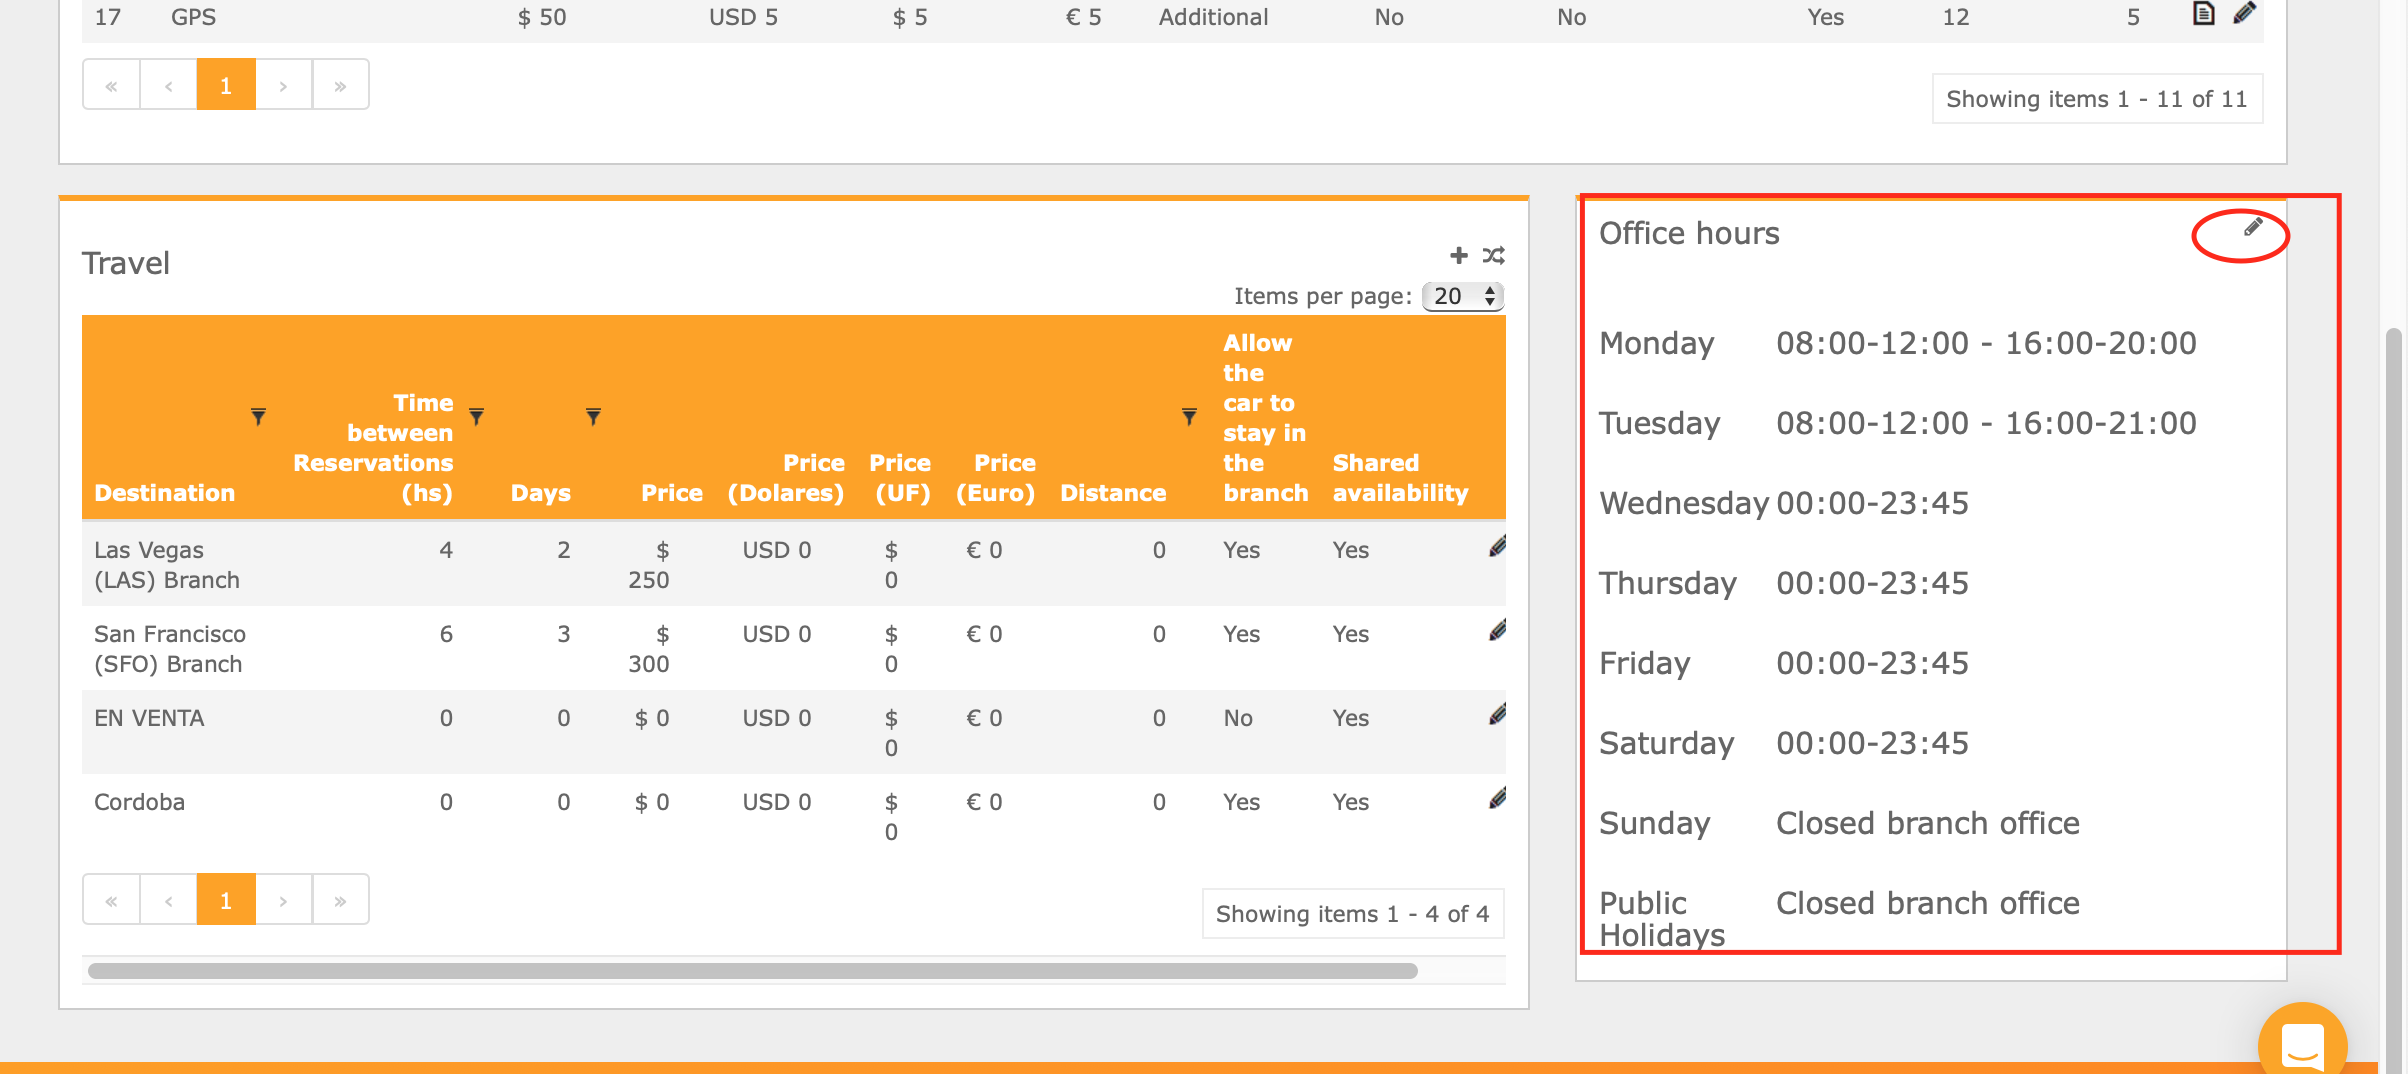Screen dimensions: 2408x1074
Task: Edit Cordoba travel row
Action: [x=1497, y=799]
